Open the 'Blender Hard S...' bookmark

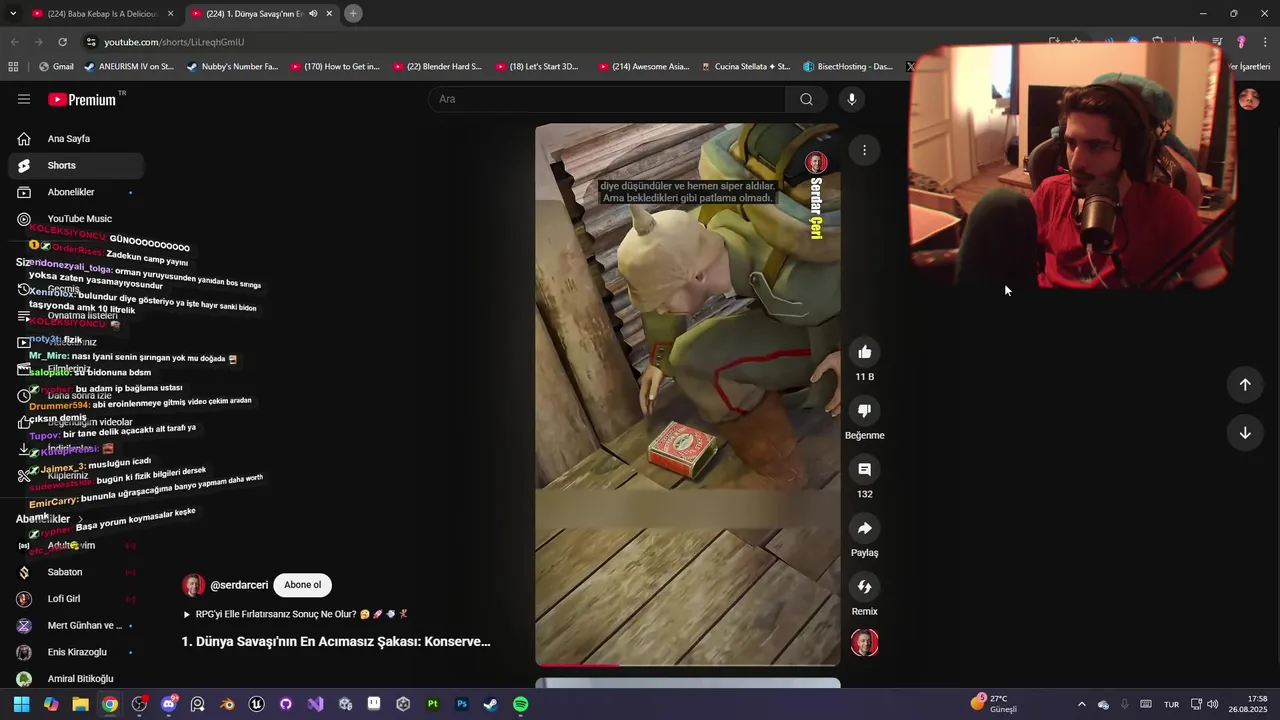(437, 67)
